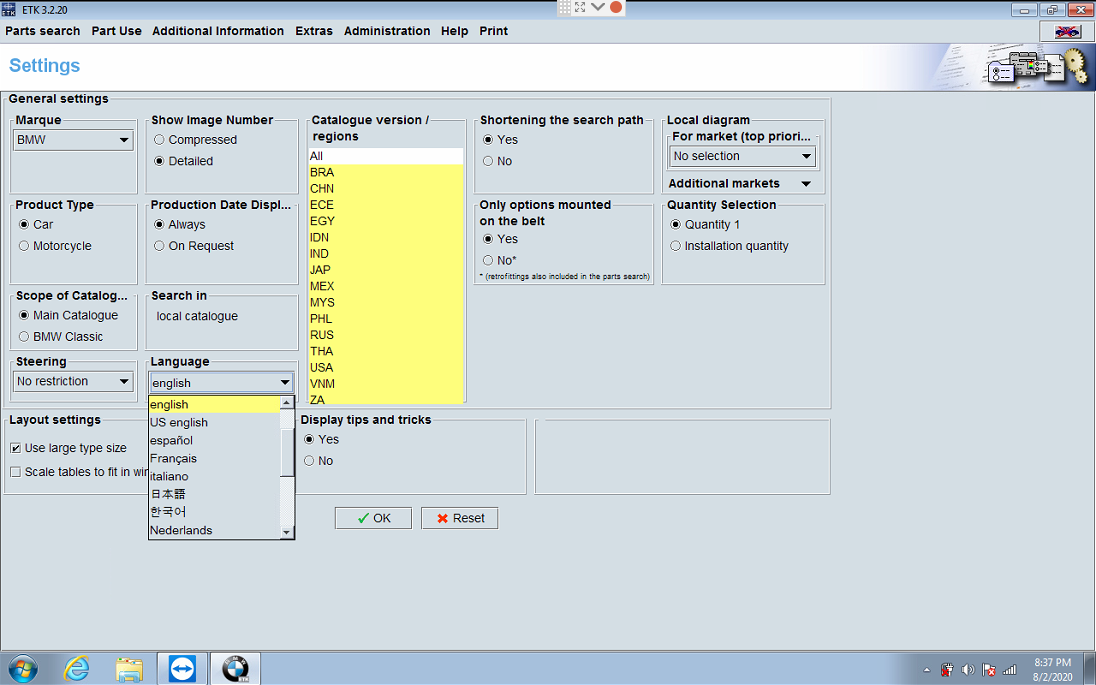Click the Action Center flag tray icon

coord(988,670)
